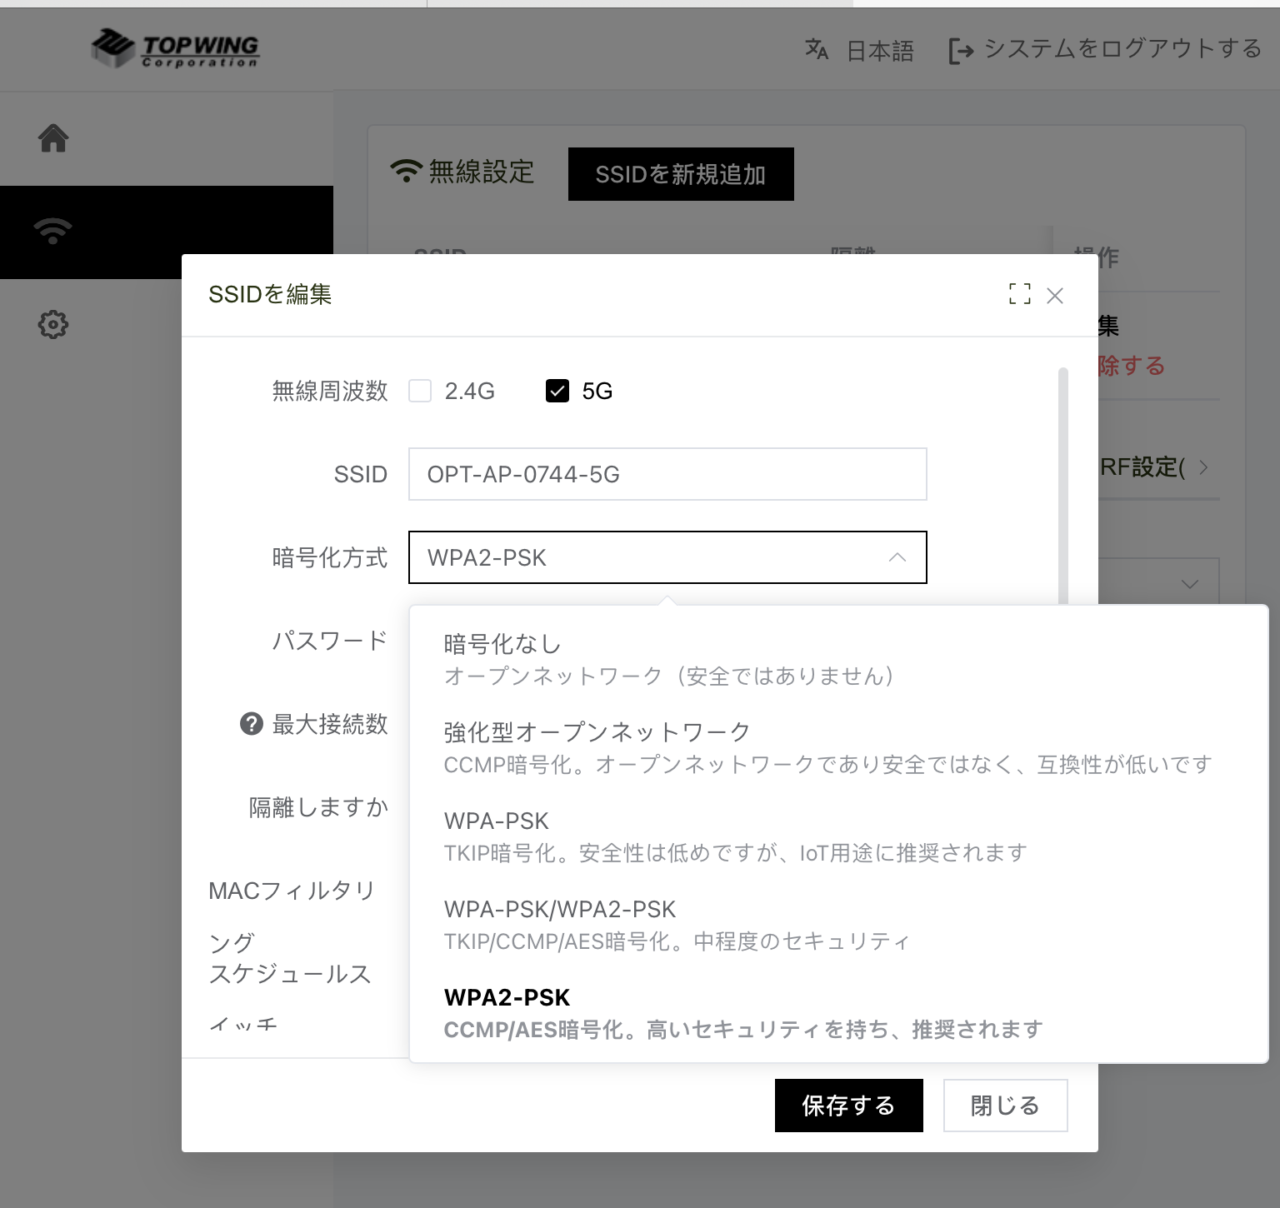Viewport: 1280px width, 1208px height.
Task: Click 閉じる button
Action: click(1005, 1105)
